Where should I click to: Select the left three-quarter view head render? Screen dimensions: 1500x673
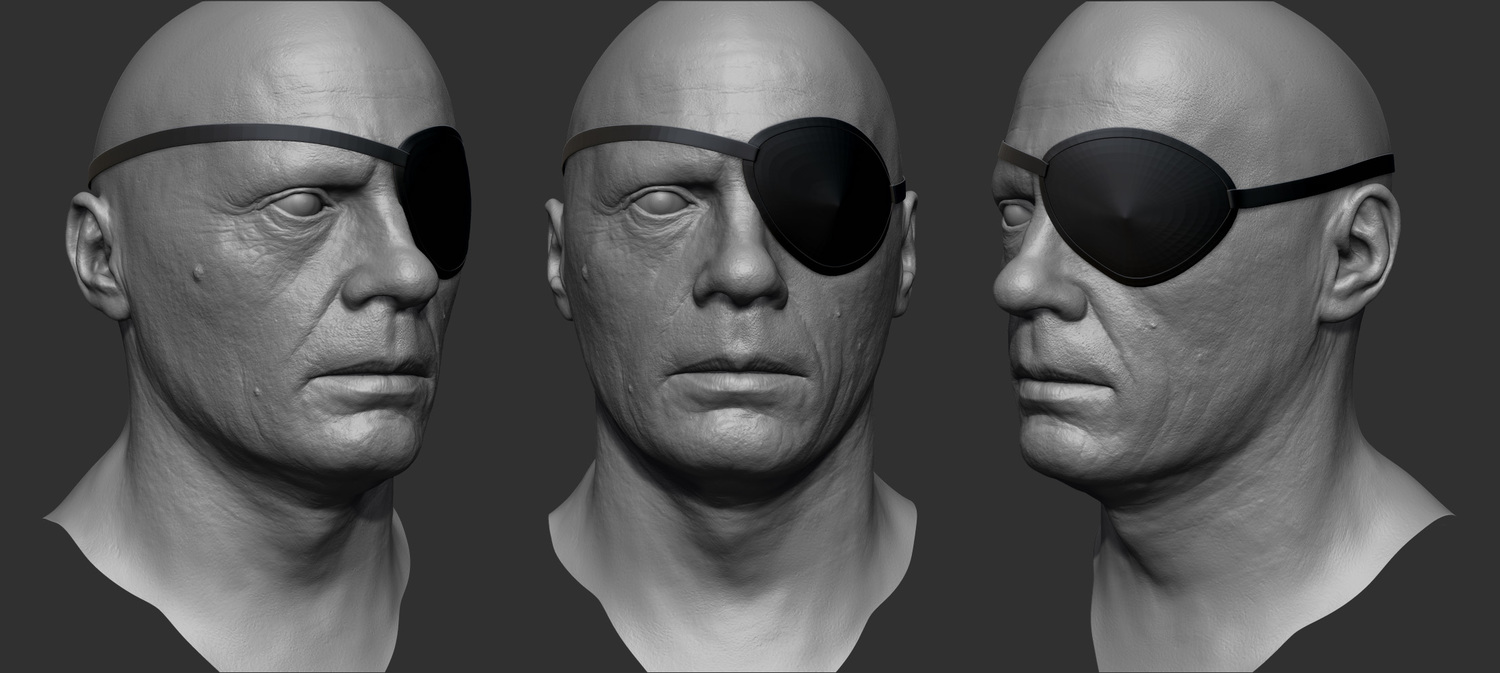pos(270,330)
